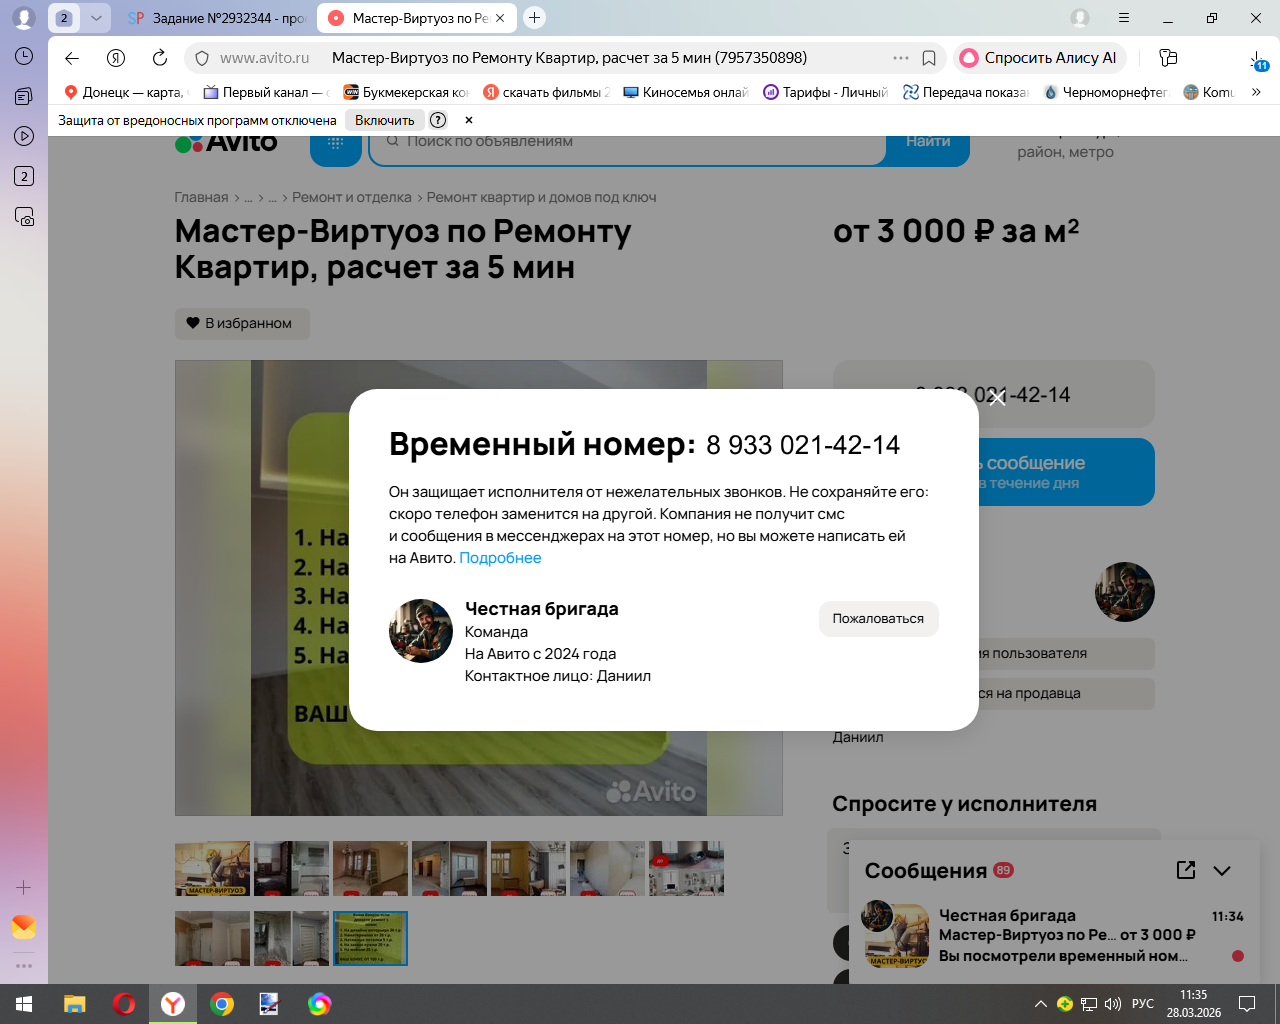Open the screenshot tool in sidebar

coord(24,216)
